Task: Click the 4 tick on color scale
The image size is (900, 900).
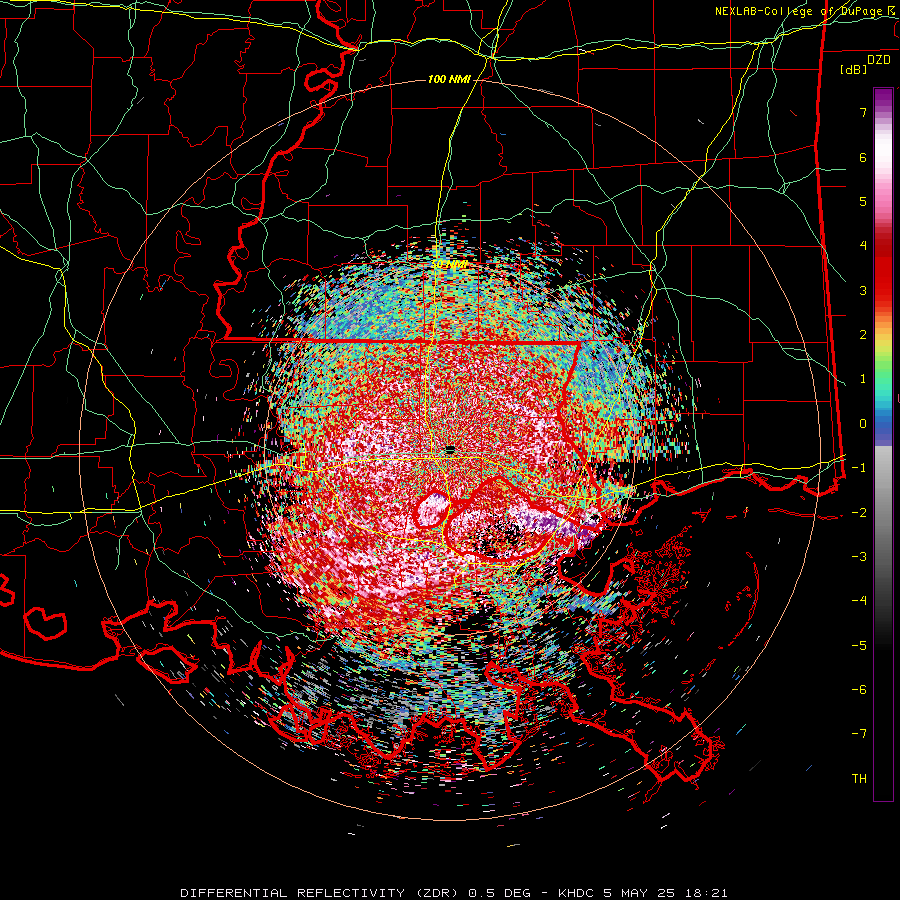Action: (x=863, y=246)
